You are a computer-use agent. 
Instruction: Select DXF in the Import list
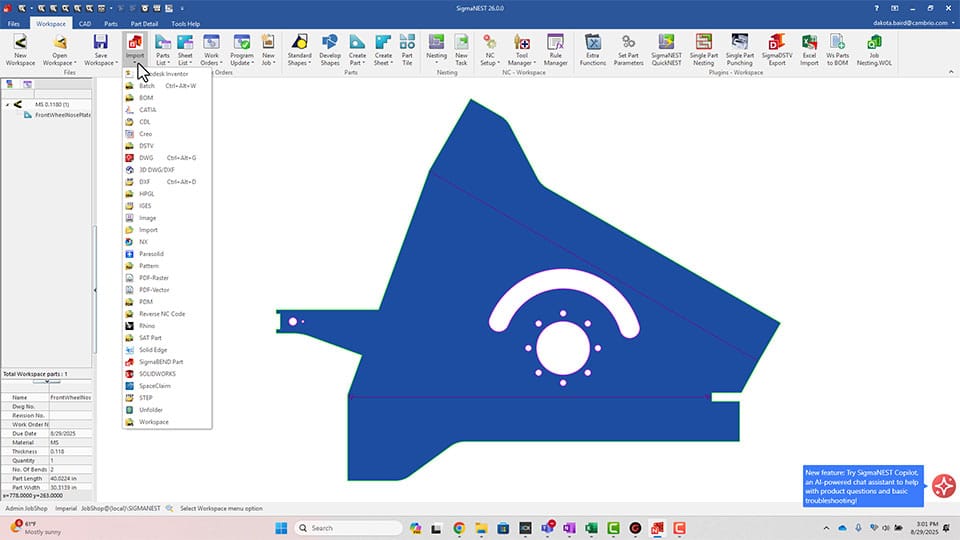[145, 182]
